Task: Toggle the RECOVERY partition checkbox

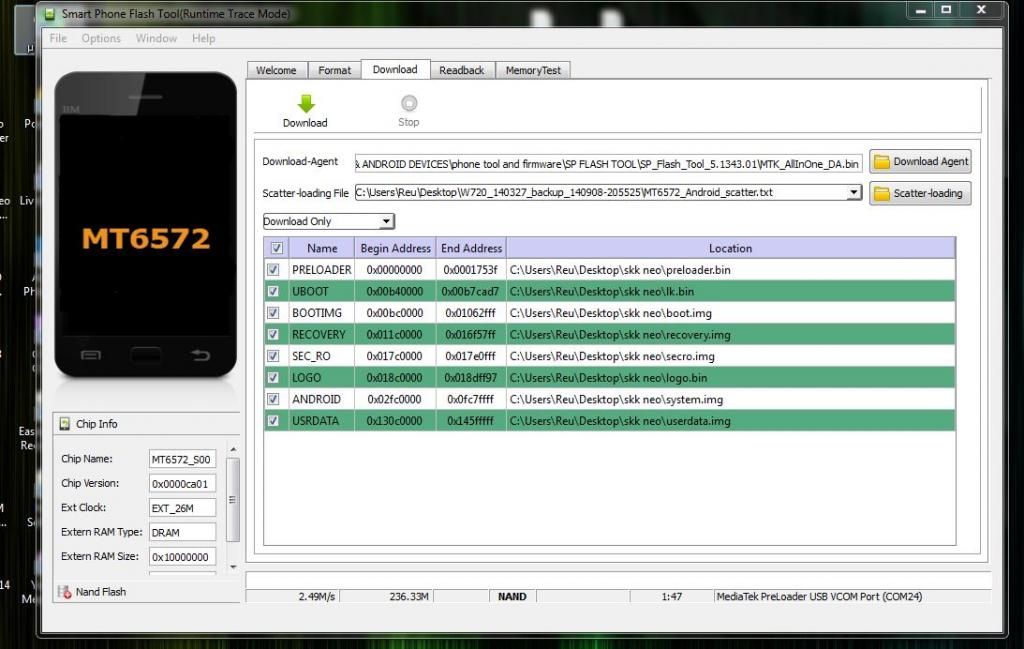Action: click(x=274, y=335)
